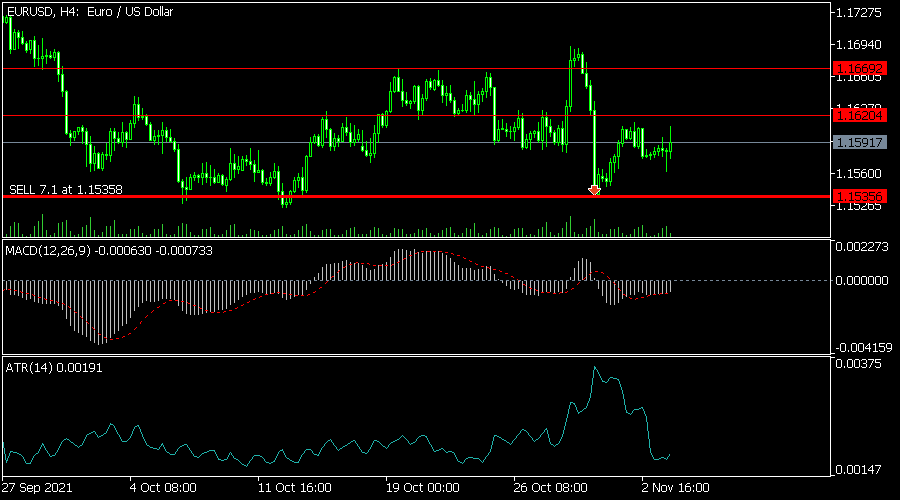Click the red 1.16692 price label
This screenshot has height=500, width=900.
[x=859, y=69]
